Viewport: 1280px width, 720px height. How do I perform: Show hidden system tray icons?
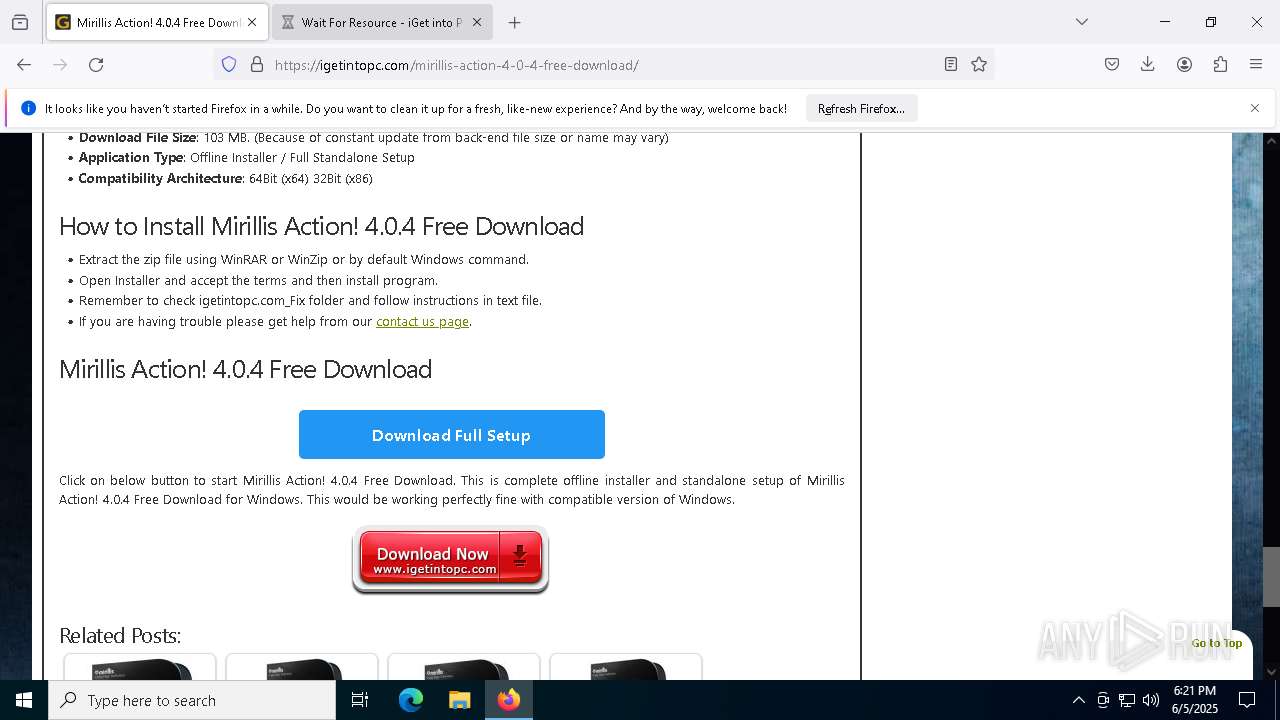1078,700
